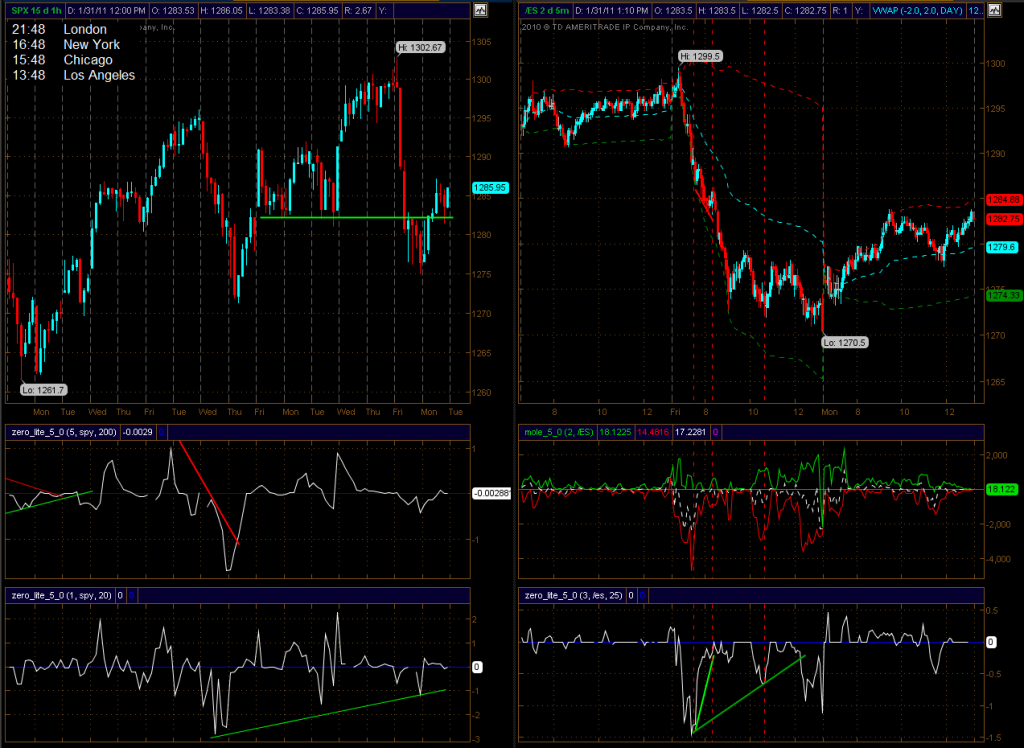Click the Hi: 1302.67 price bubble

pos(421,48)
